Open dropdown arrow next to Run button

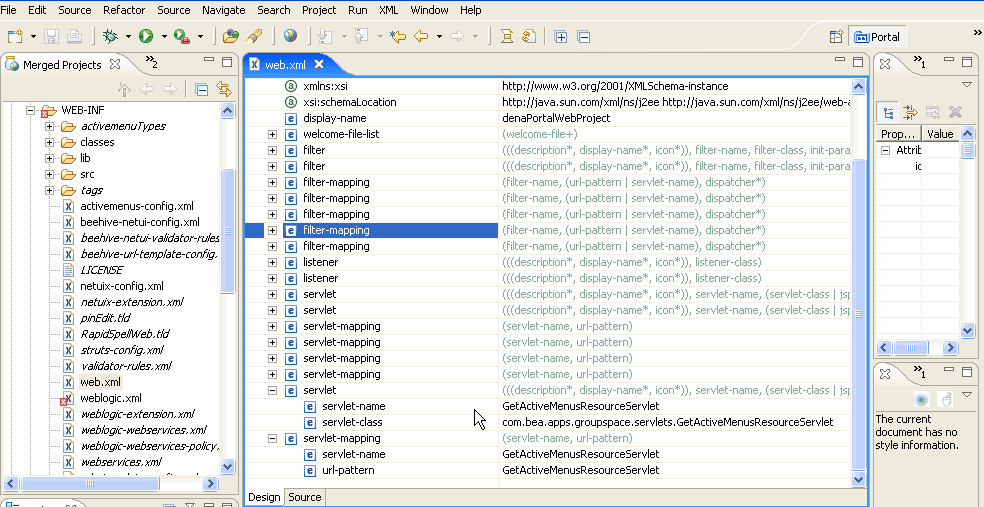pyautogui.click(x=163, y=37)
